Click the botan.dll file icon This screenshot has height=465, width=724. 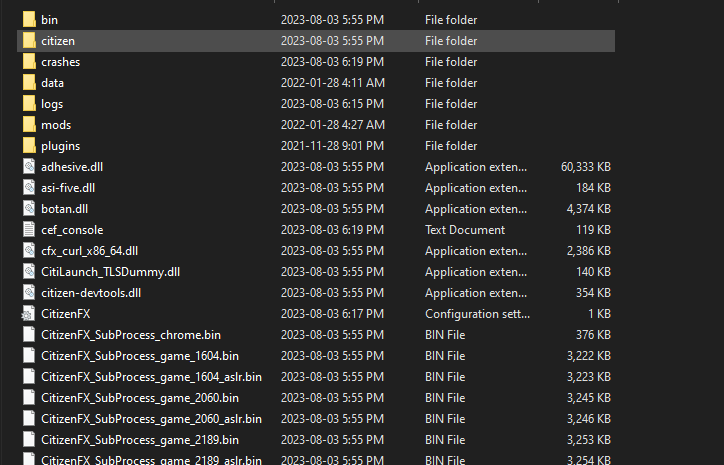[29, 209]
